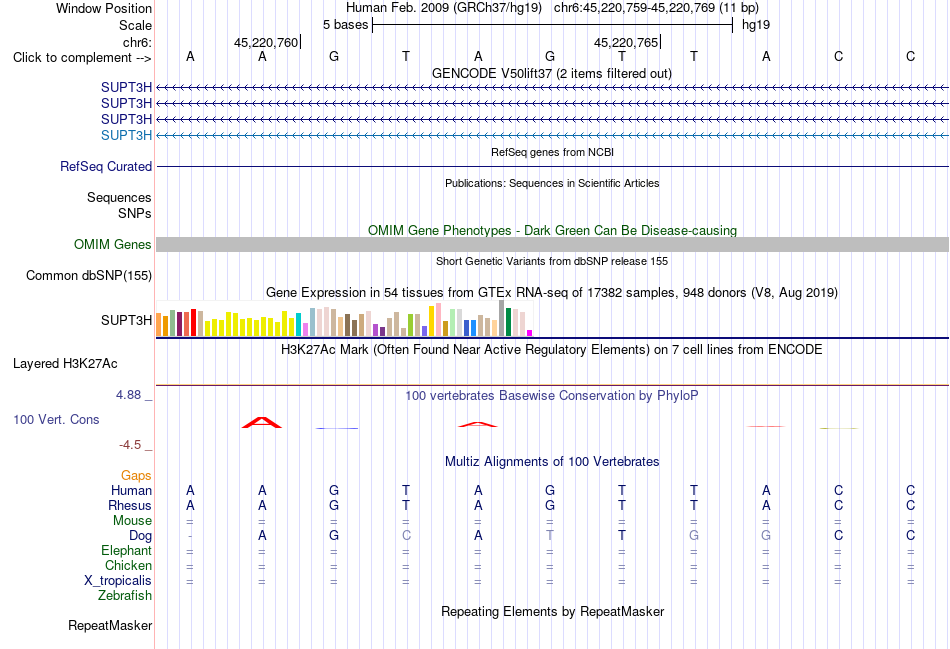Open 'RefSeq genes from NCBI' track title
Image resolution: width=950 pixels, height=649 pixels.
coord(552,152)
